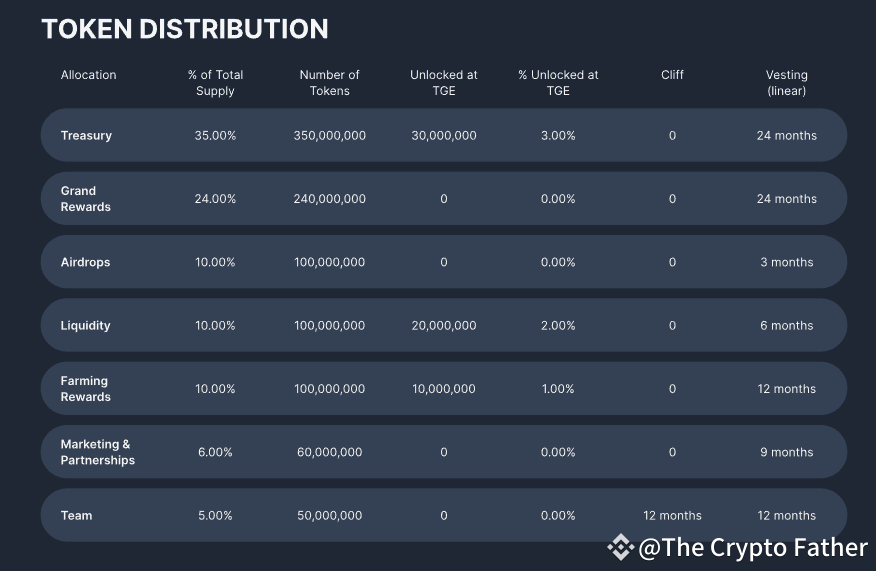Click the Cliff column header
The image size is (876, 571).
672,75
